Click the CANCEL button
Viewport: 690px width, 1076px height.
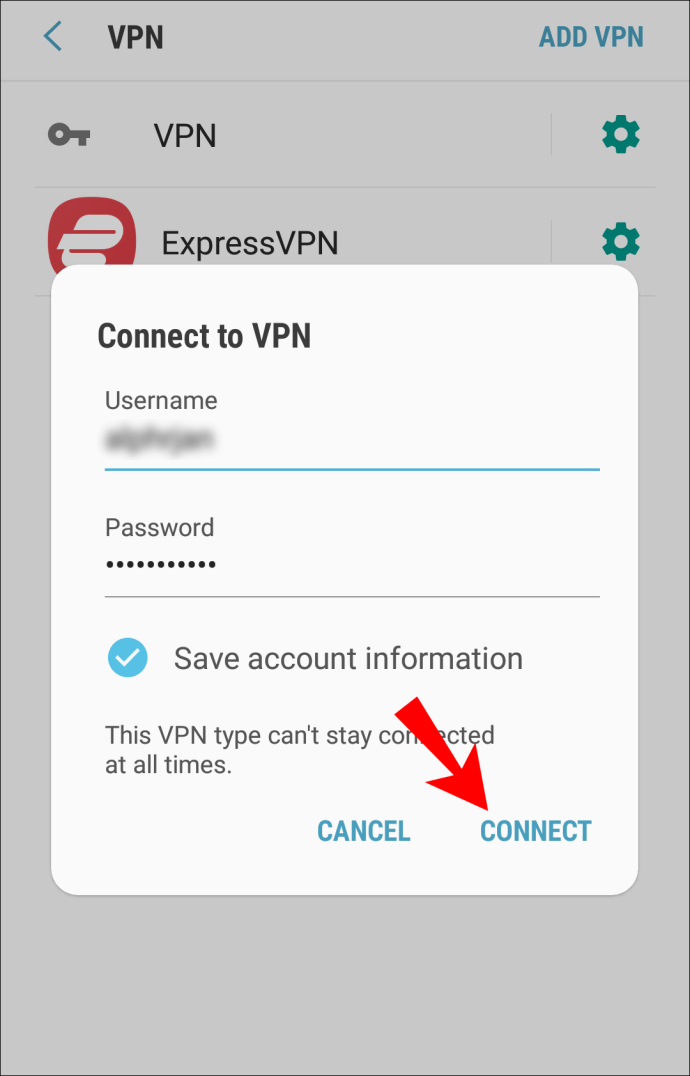tap(364, 830)
